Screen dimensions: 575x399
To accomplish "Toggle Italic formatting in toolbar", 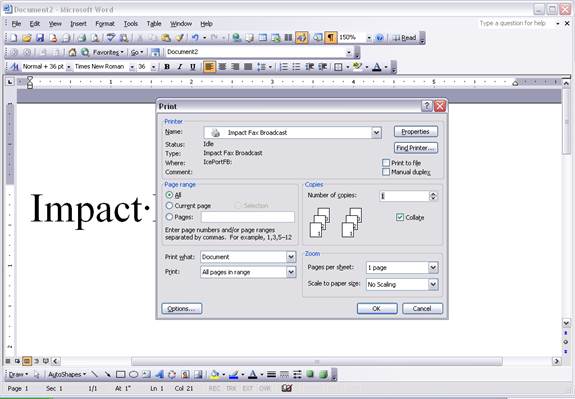I will coord(180,67).
